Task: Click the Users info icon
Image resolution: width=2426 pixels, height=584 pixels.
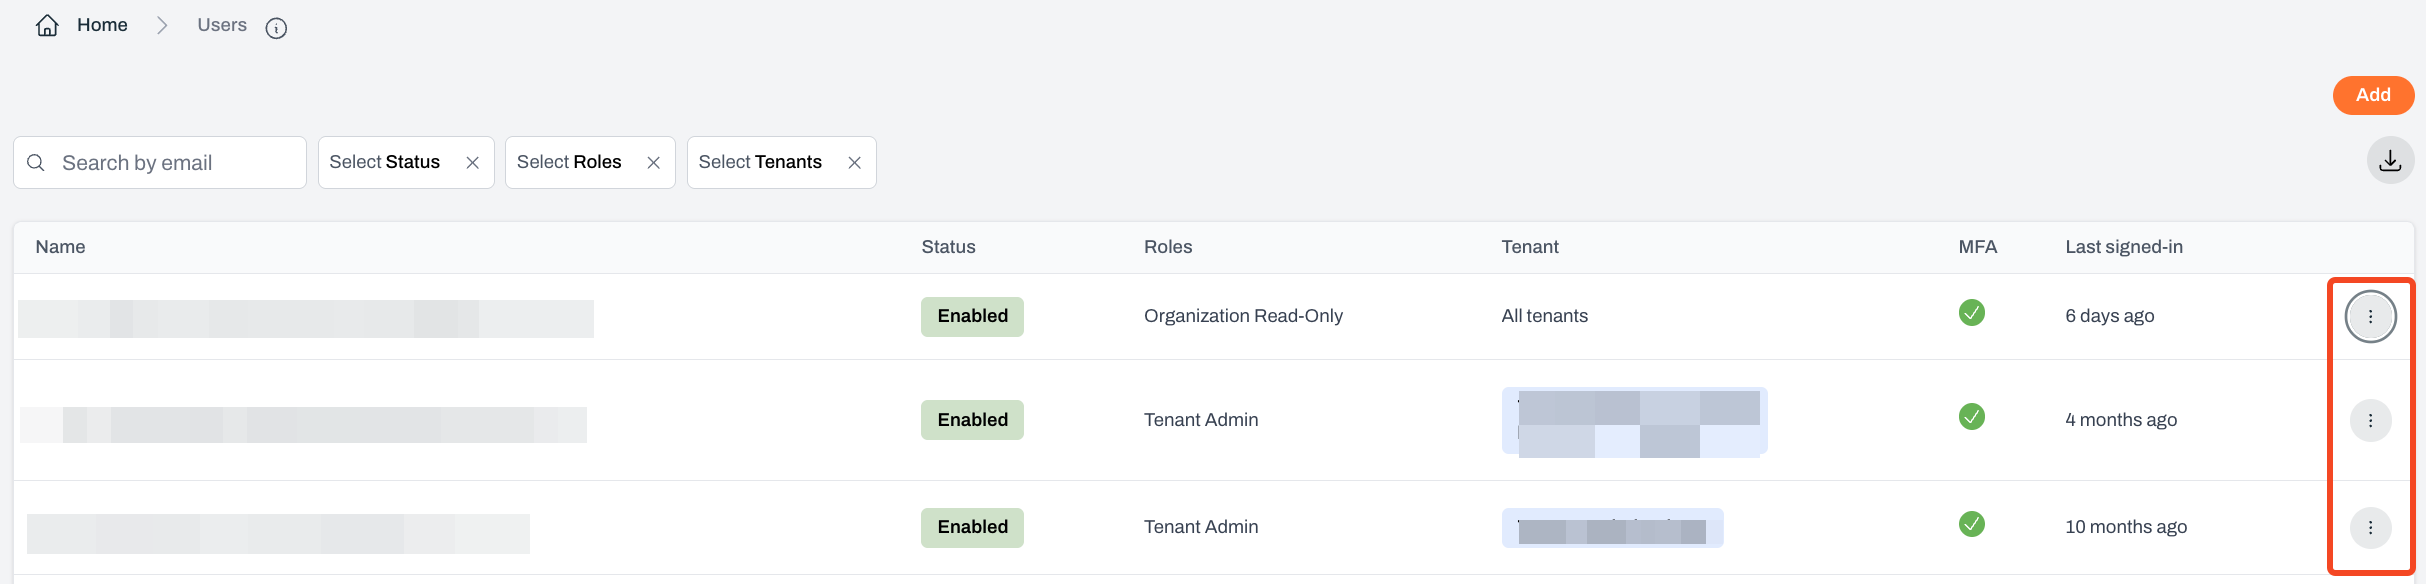Action: point(276,28)
